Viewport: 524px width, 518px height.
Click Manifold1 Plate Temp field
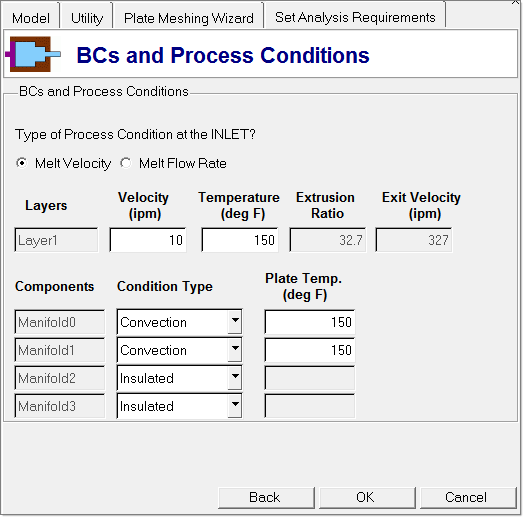309,350
